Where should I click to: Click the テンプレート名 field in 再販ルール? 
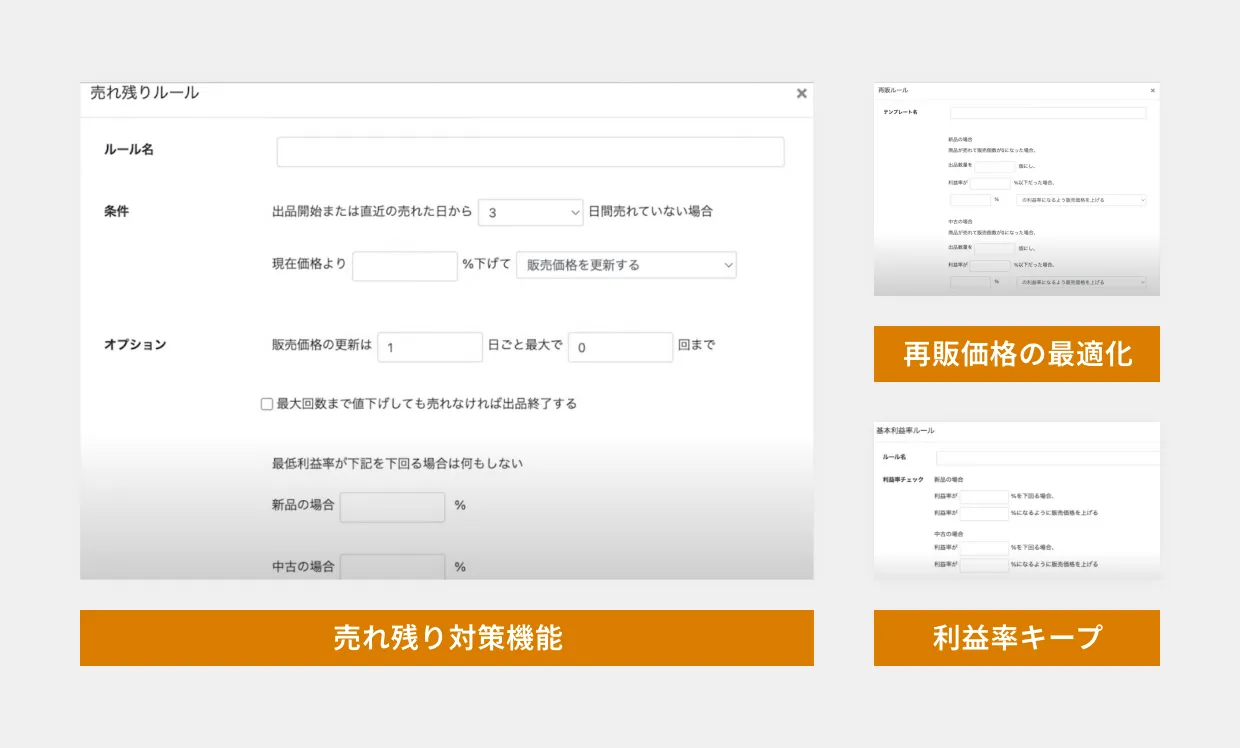pos(1050,113)
